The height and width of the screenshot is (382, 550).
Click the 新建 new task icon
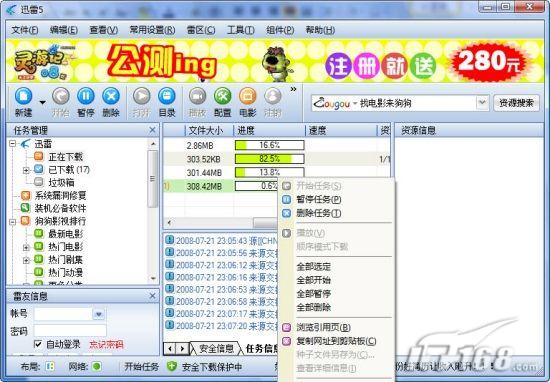click(24, 96)
